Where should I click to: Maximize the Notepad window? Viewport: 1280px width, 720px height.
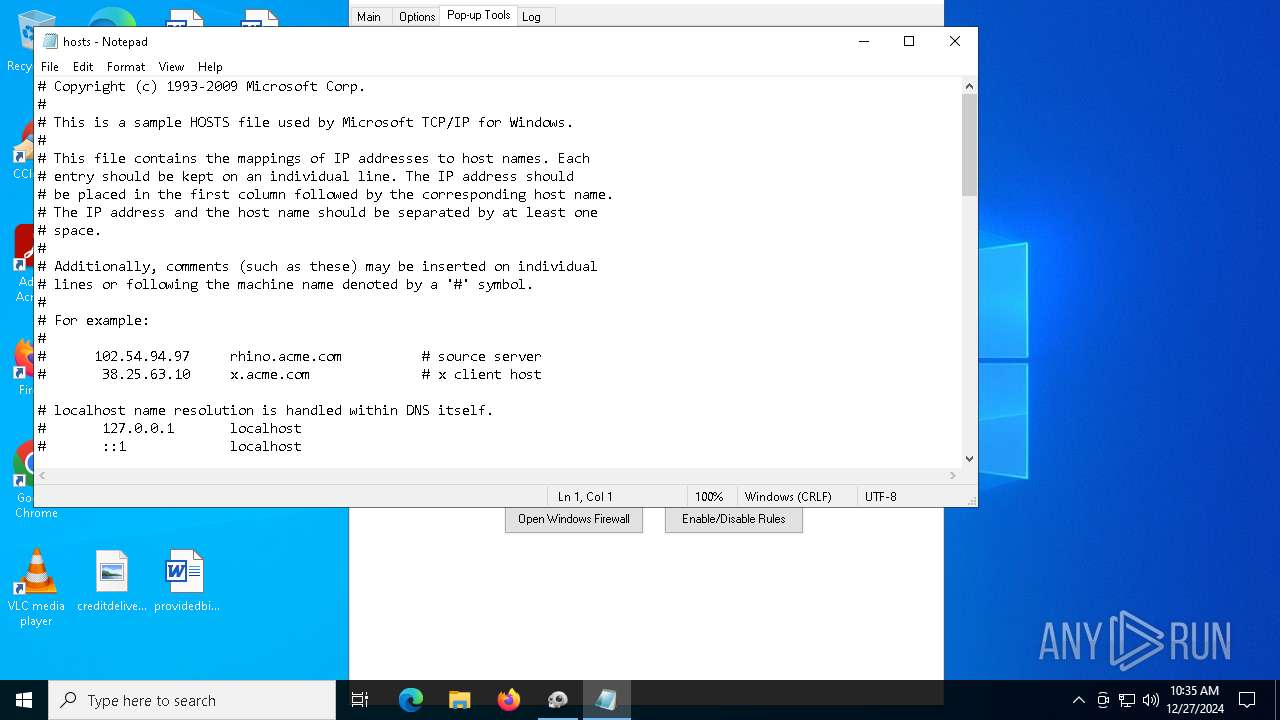[909, 41]
